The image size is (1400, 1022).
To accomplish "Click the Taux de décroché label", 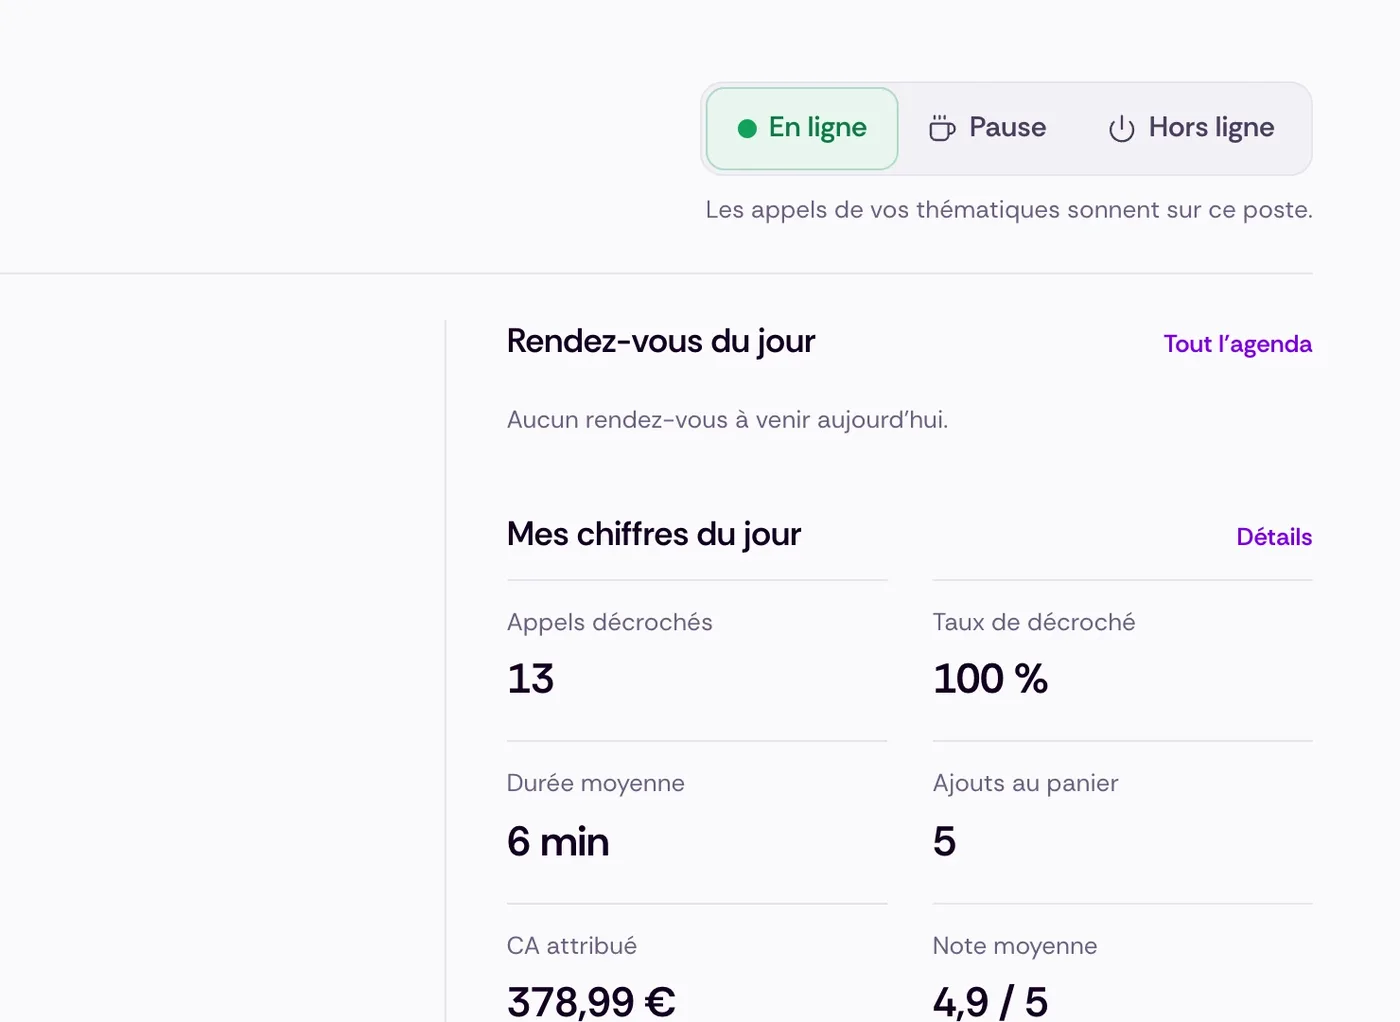I will (1034, 622).
